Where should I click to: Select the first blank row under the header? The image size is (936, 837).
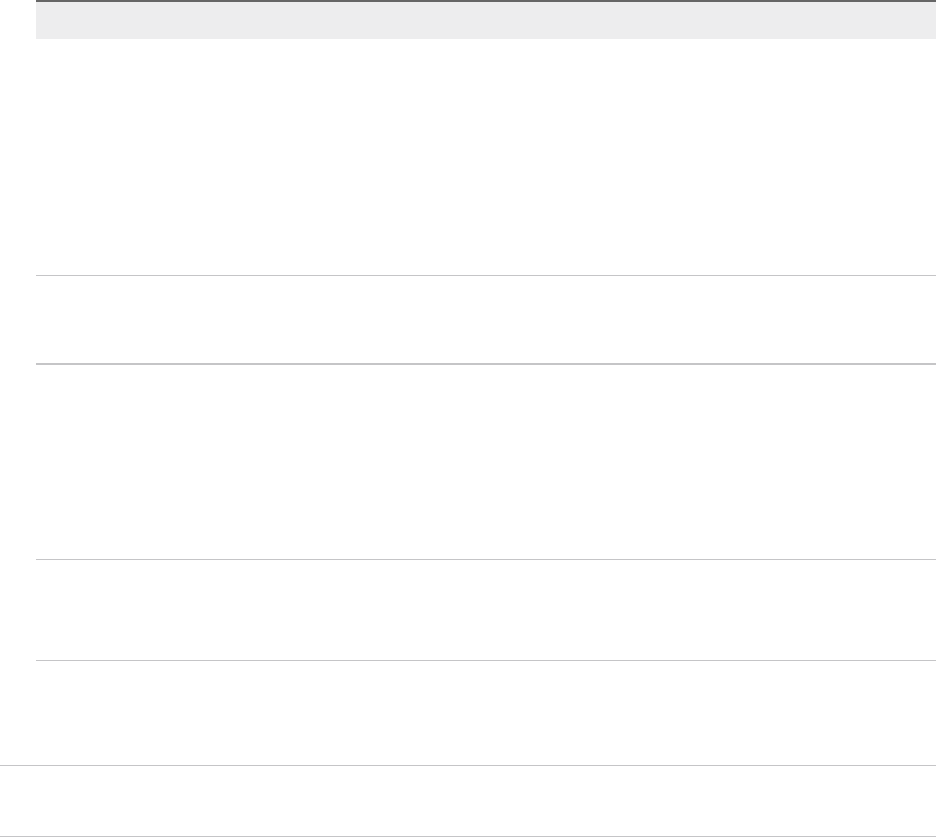(478, 157)
